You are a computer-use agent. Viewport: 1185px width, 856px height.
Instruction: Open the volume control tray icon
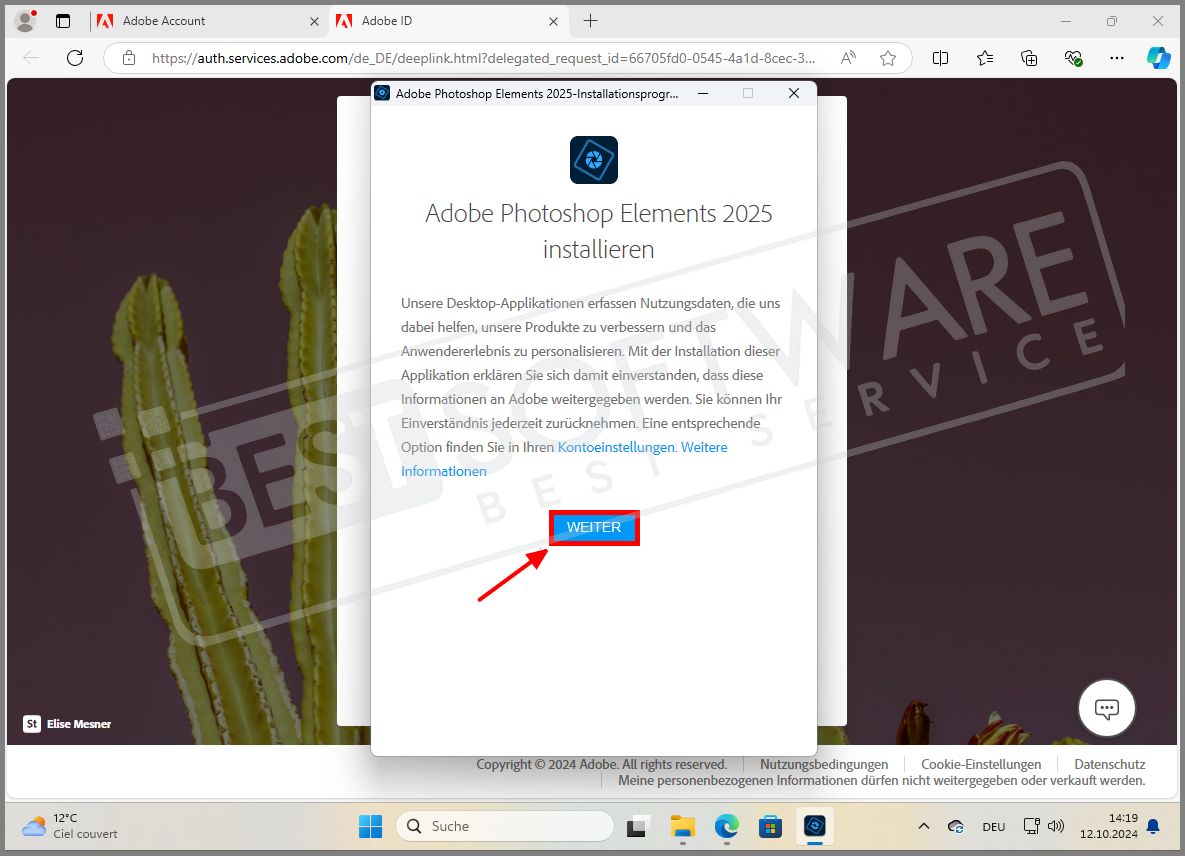tap(1056, 827)
